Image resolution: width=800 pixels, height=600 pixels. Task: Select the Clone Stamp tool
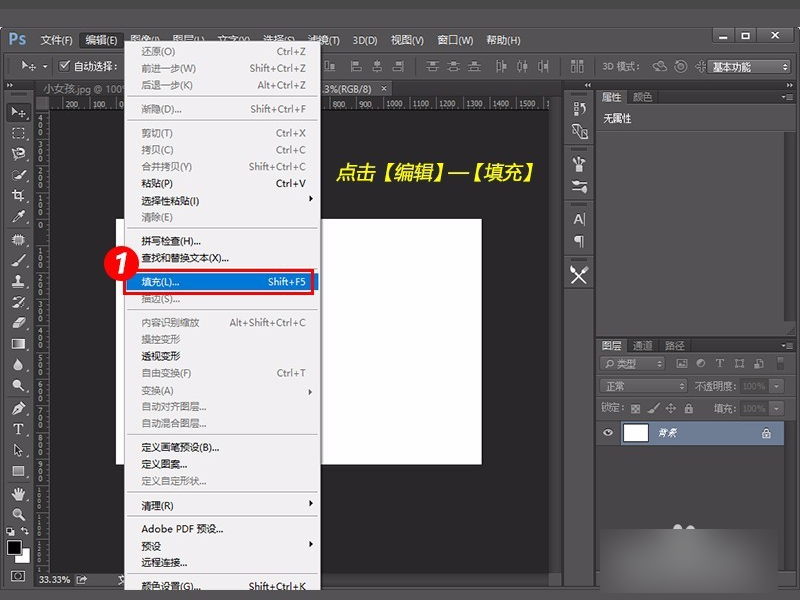tap(18, 281)
